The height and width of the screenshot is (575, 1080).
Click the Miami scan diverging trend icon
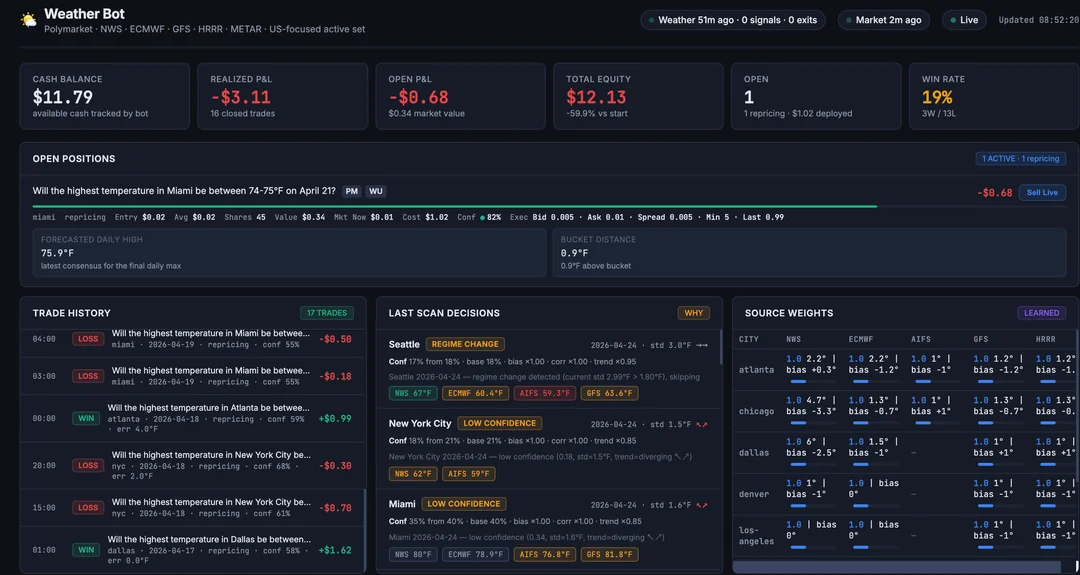click(x=702, y=505)
